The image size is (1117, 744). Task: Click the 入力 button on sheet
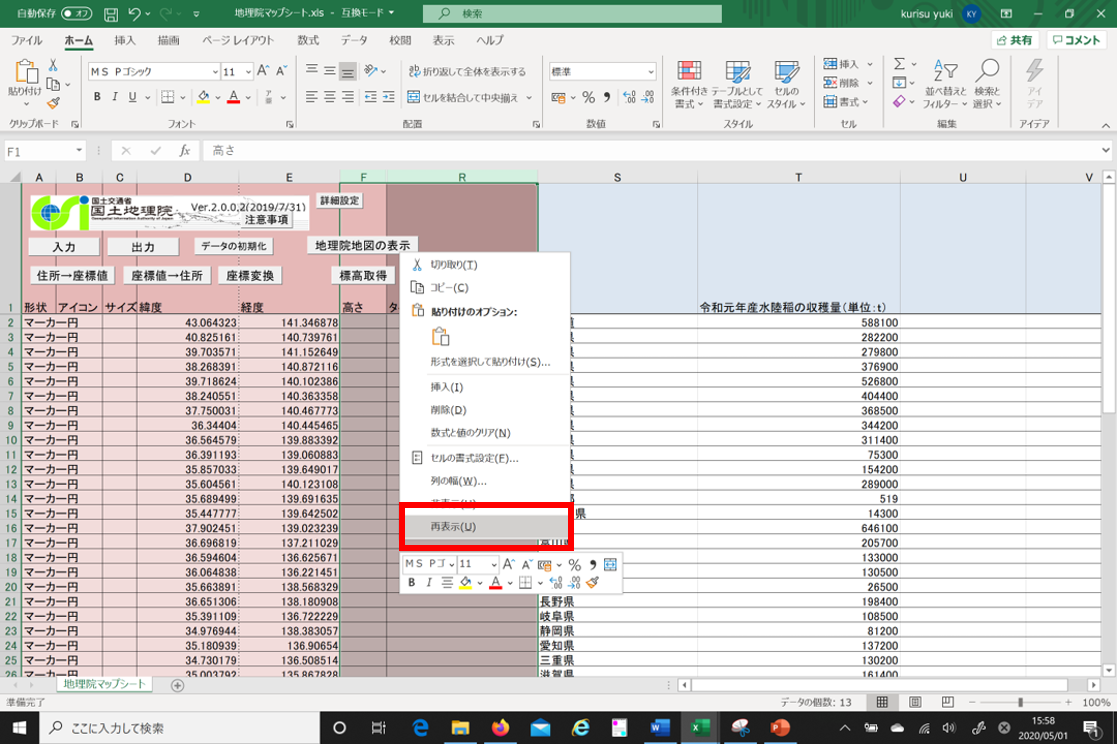tap(64, 247)
